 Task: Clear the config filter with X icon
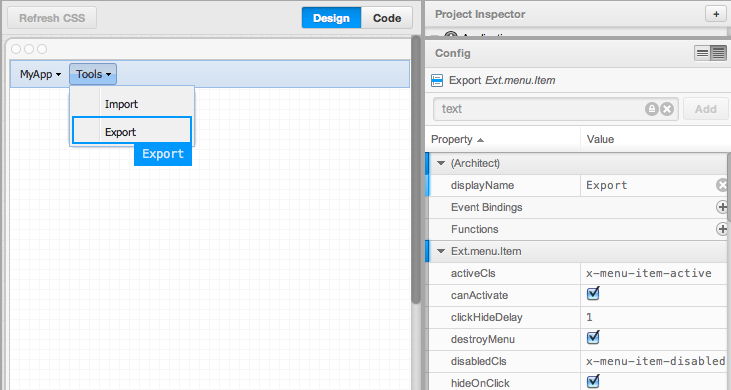click(x=667, y=109)
